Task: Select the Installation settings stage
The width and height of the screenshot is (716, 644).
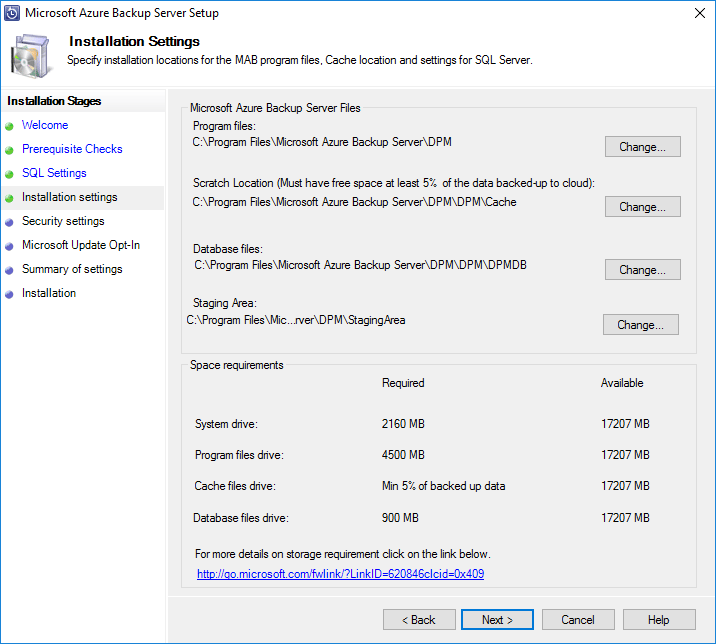Action: click(69, 197)
